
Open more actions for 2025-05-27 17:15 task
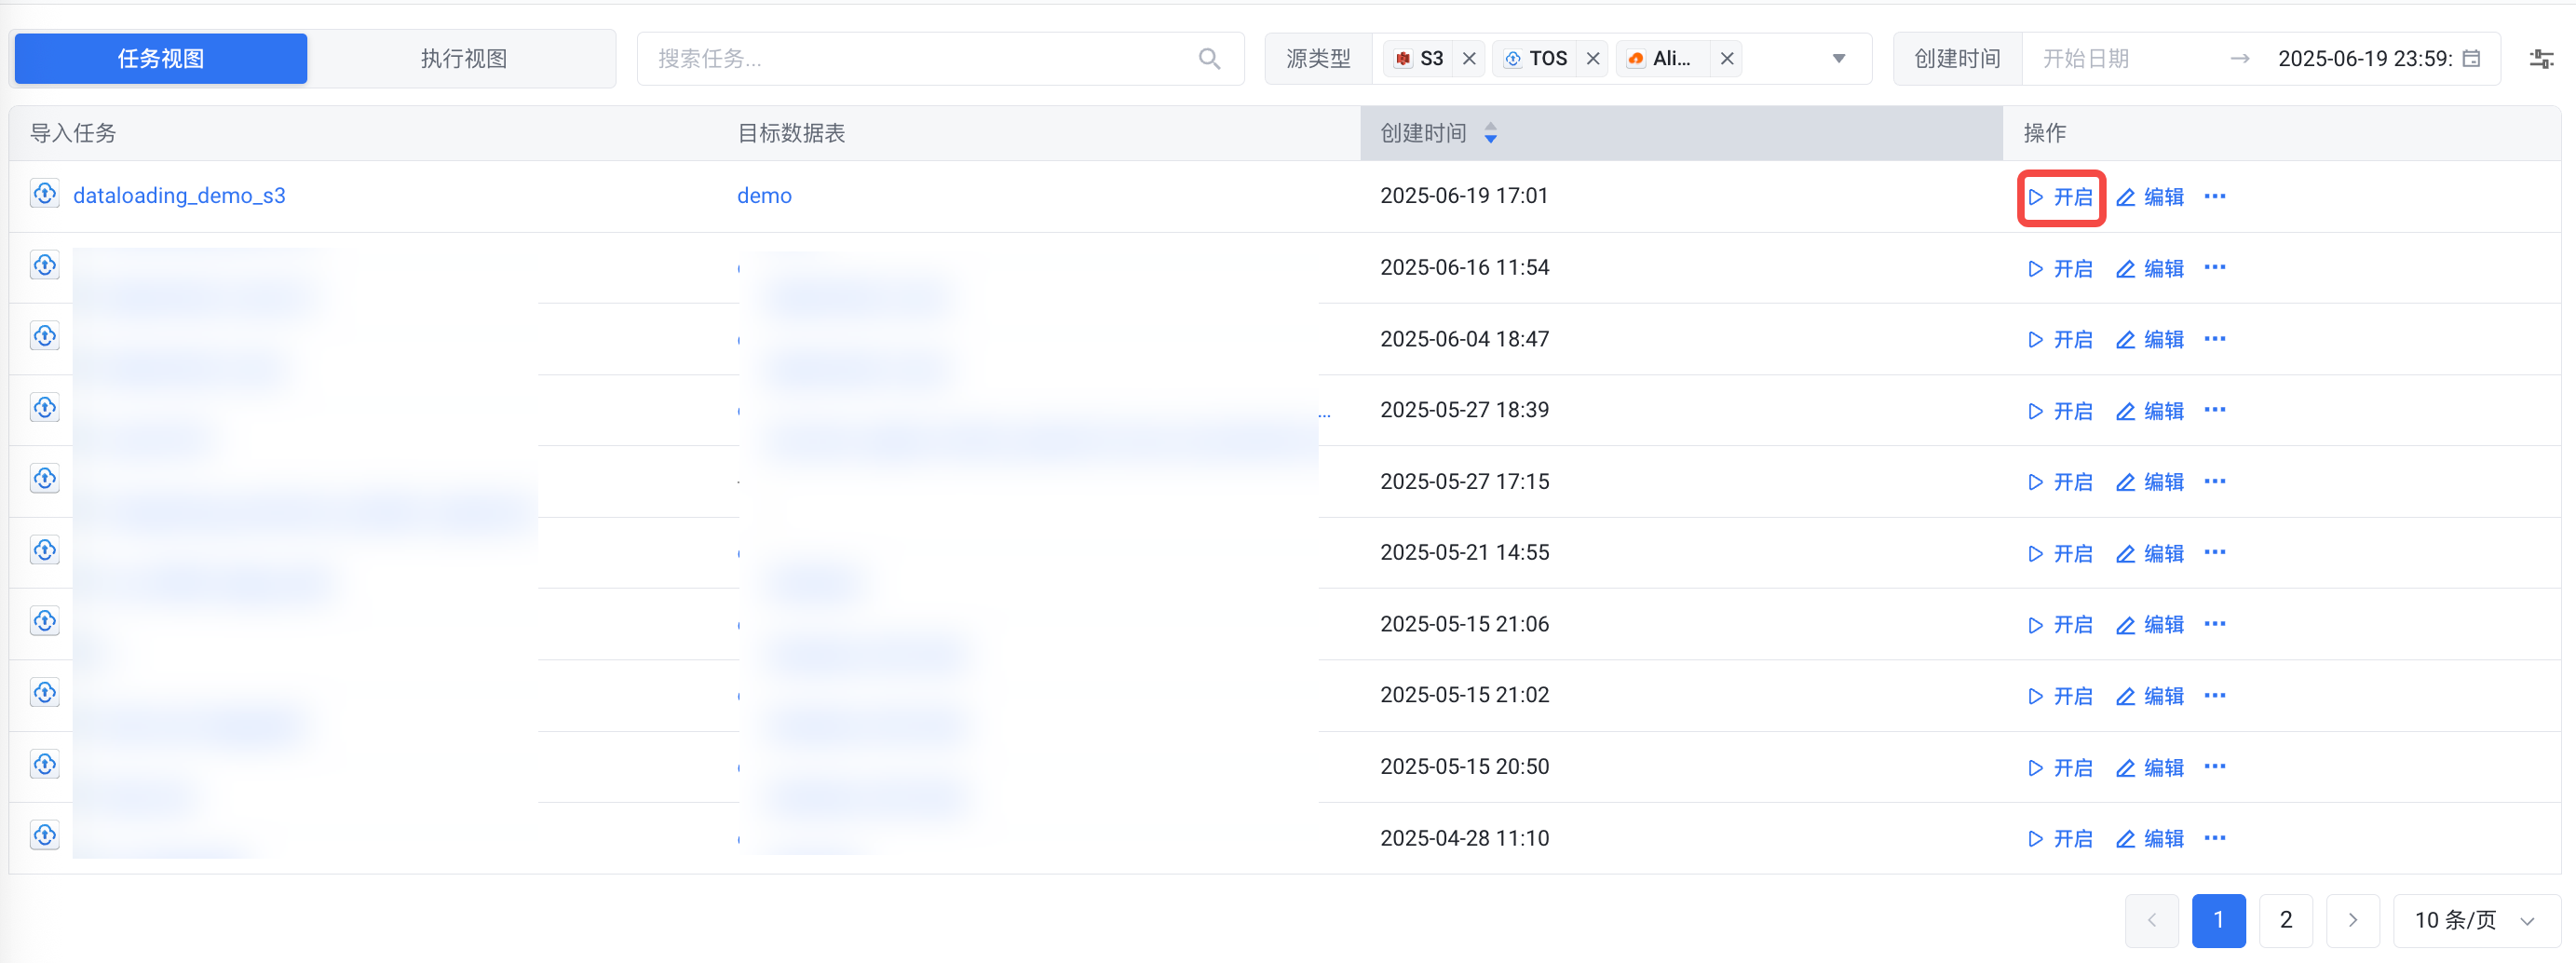tap(2215, 481)
